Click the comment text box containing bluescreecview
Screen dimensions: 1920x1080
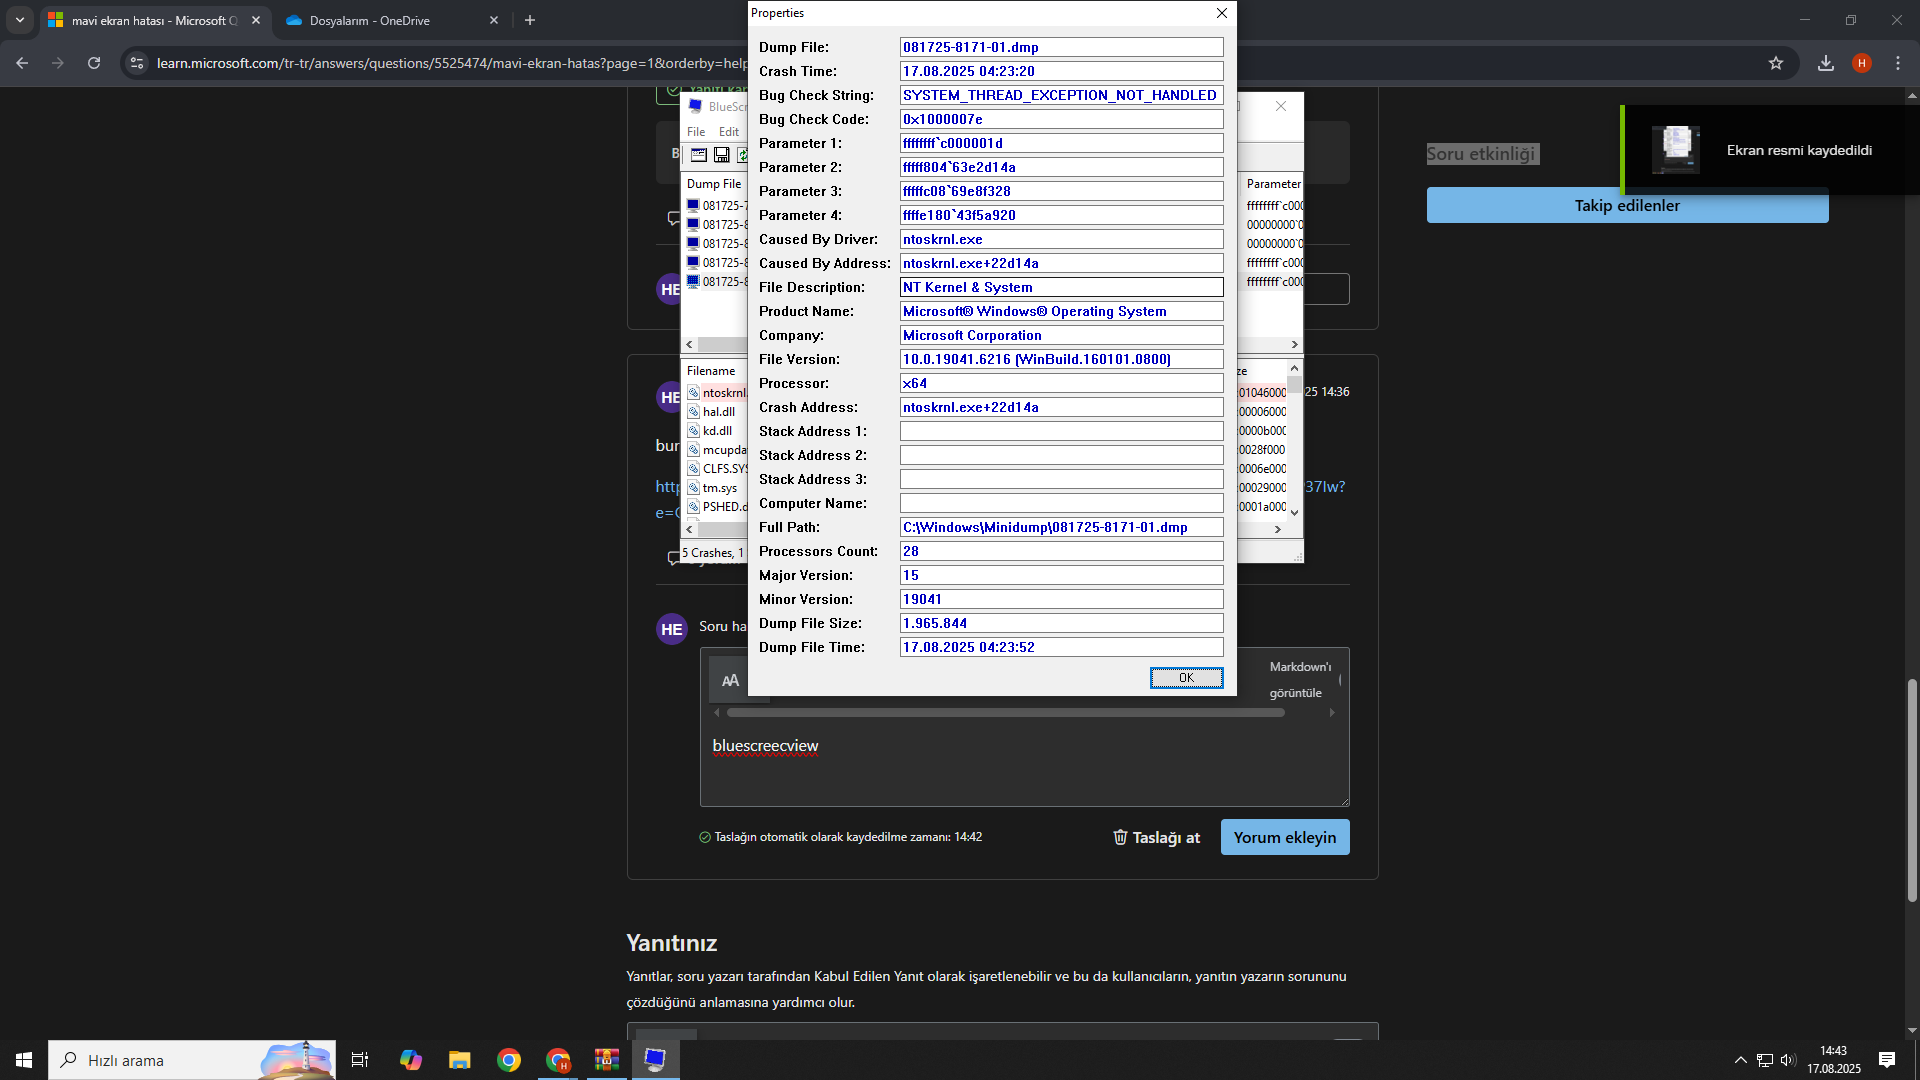(1024, 765)
